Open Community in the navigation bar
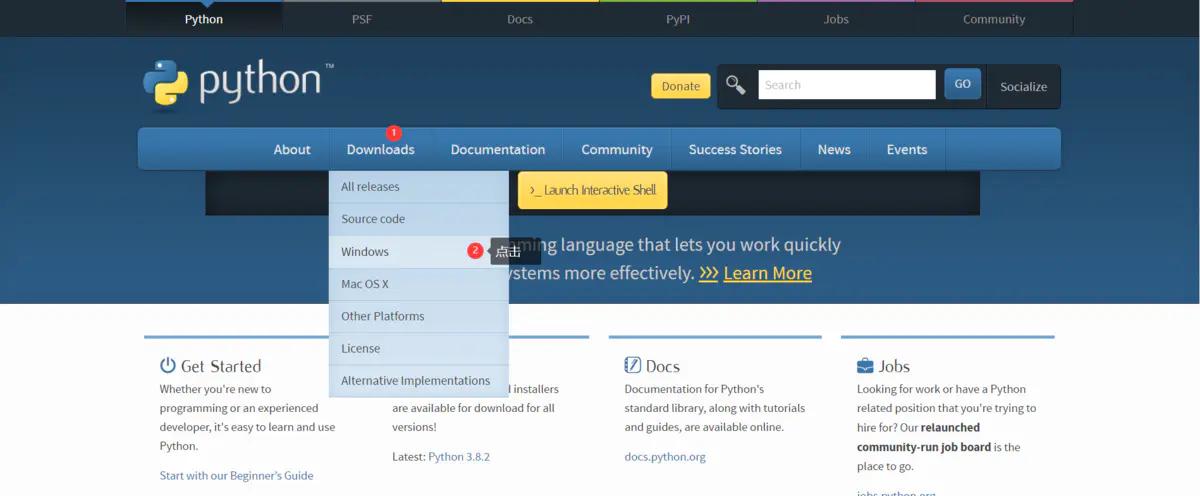Image resolution: width=1200 pixels, height=496 pixels. [617, 149]
